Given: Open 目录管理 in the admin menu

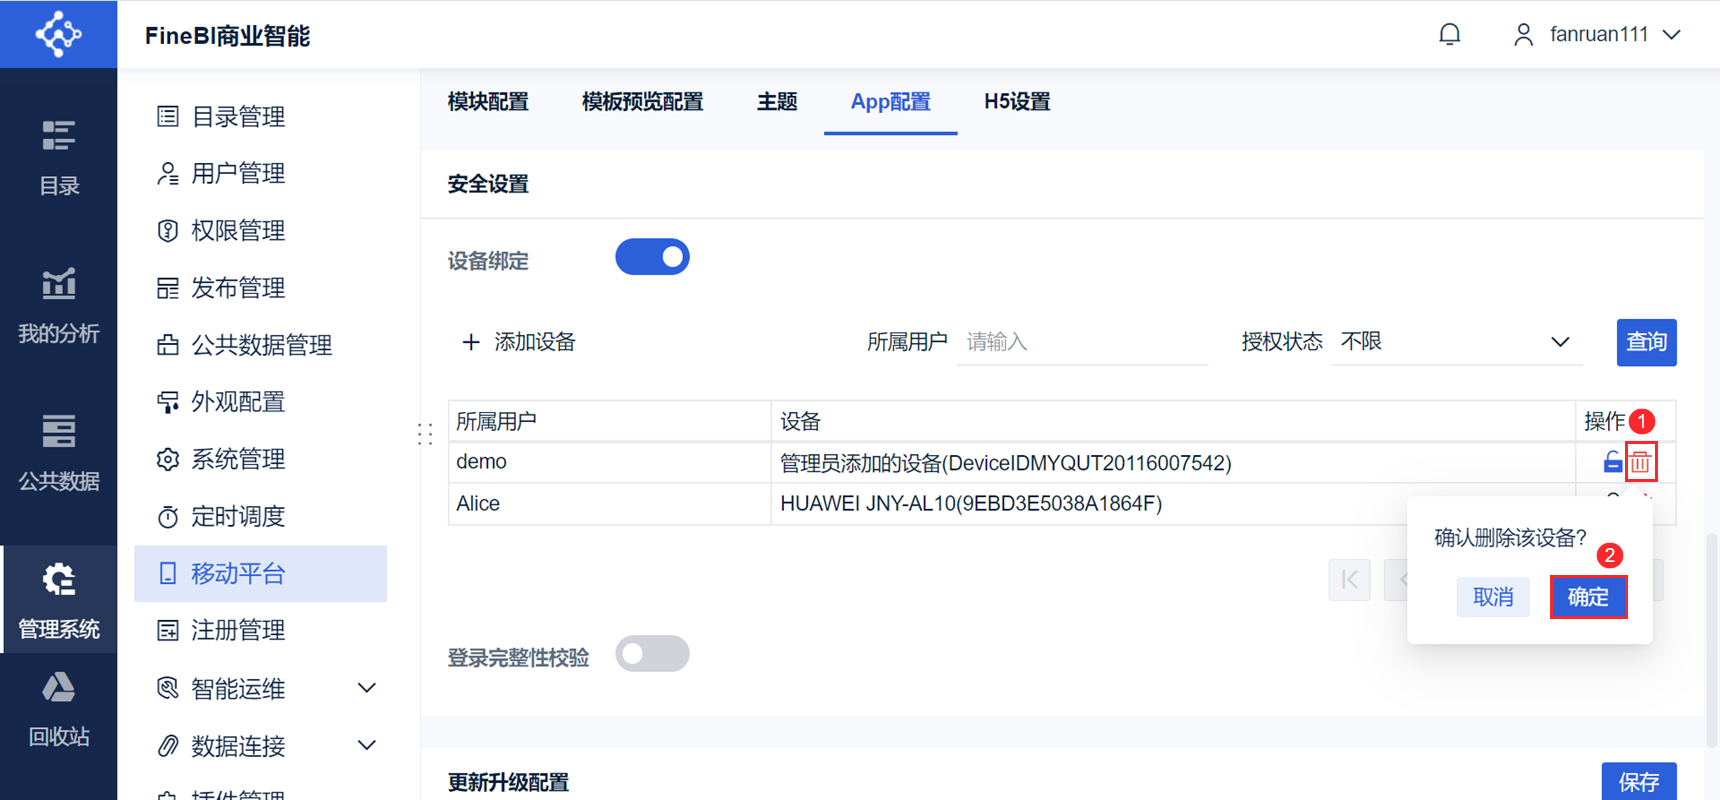Looking at the screenshot, I should (261, 117).
